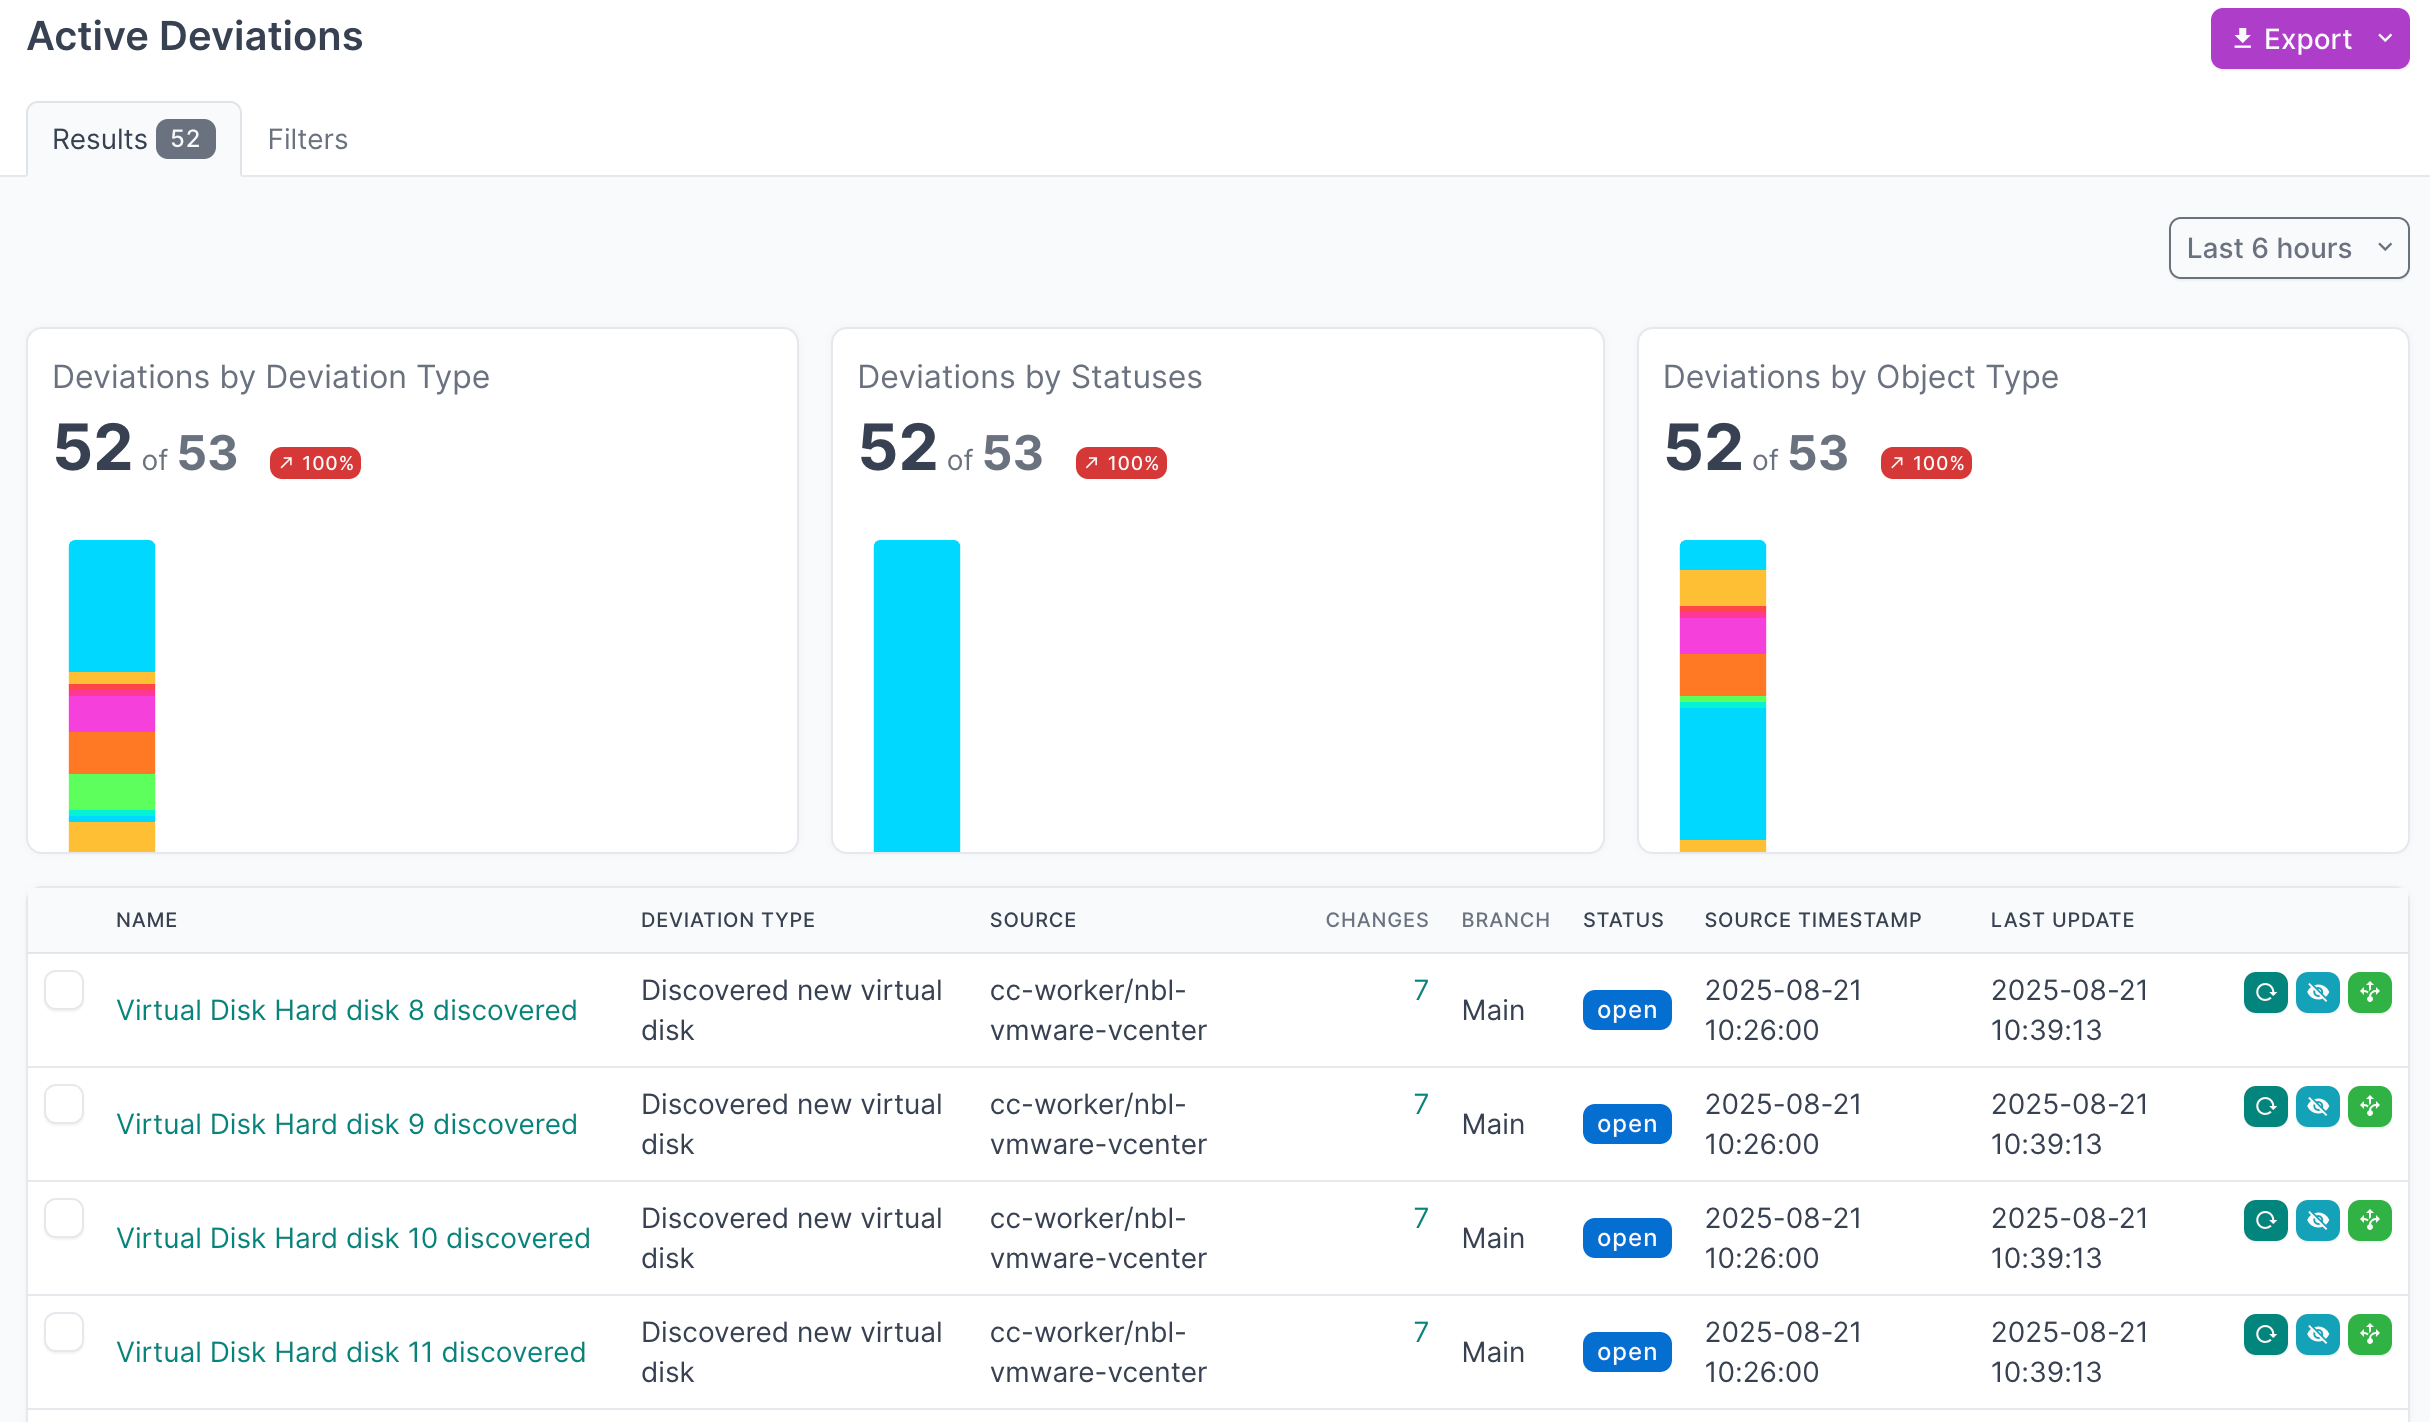This screenshot has height=1422, width=2430.
Task: Click green branch icon for Hard disk 8
Action: point(2369,992)
